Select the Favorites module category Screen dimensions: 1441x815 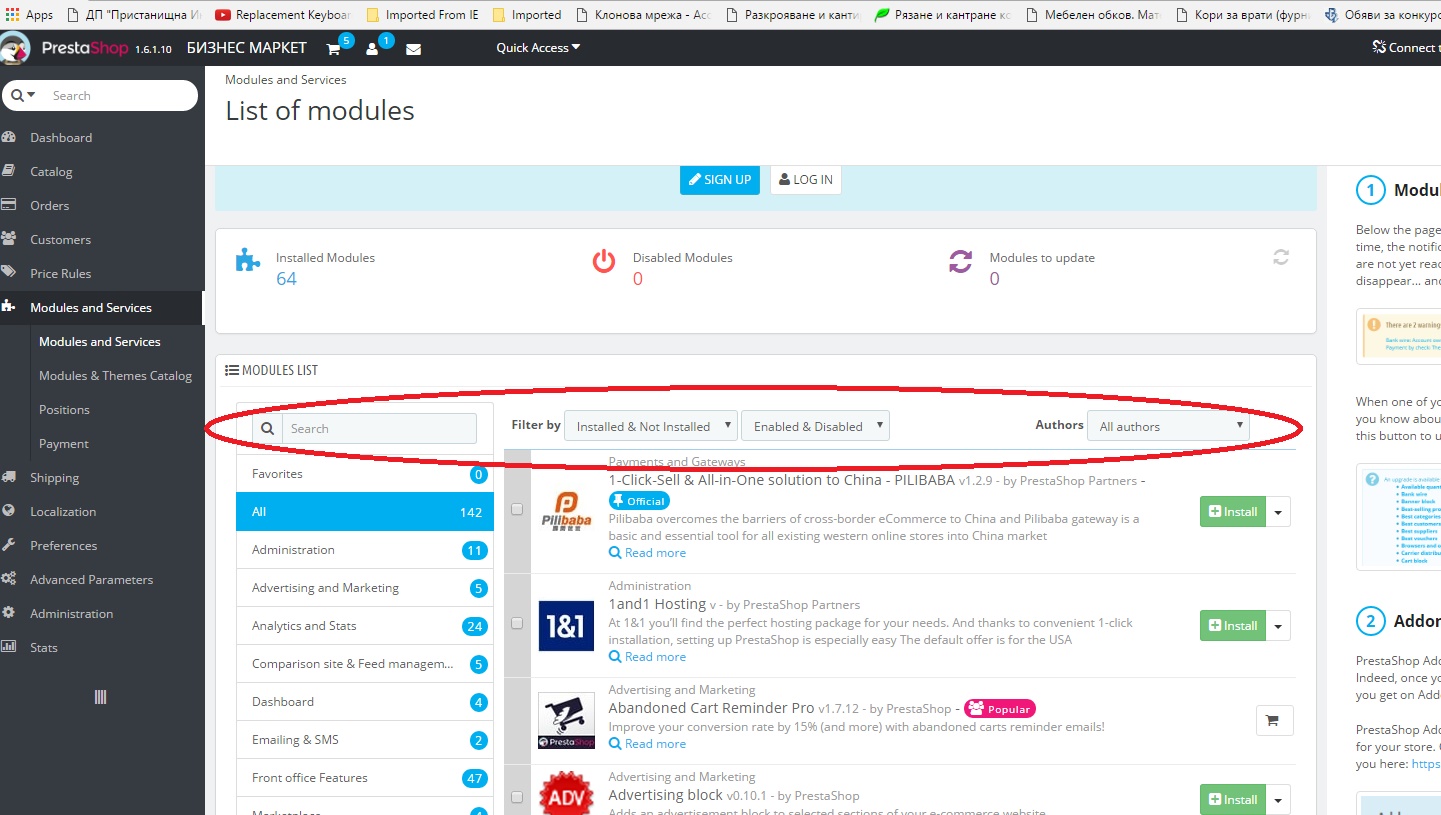tap(365, 474)
